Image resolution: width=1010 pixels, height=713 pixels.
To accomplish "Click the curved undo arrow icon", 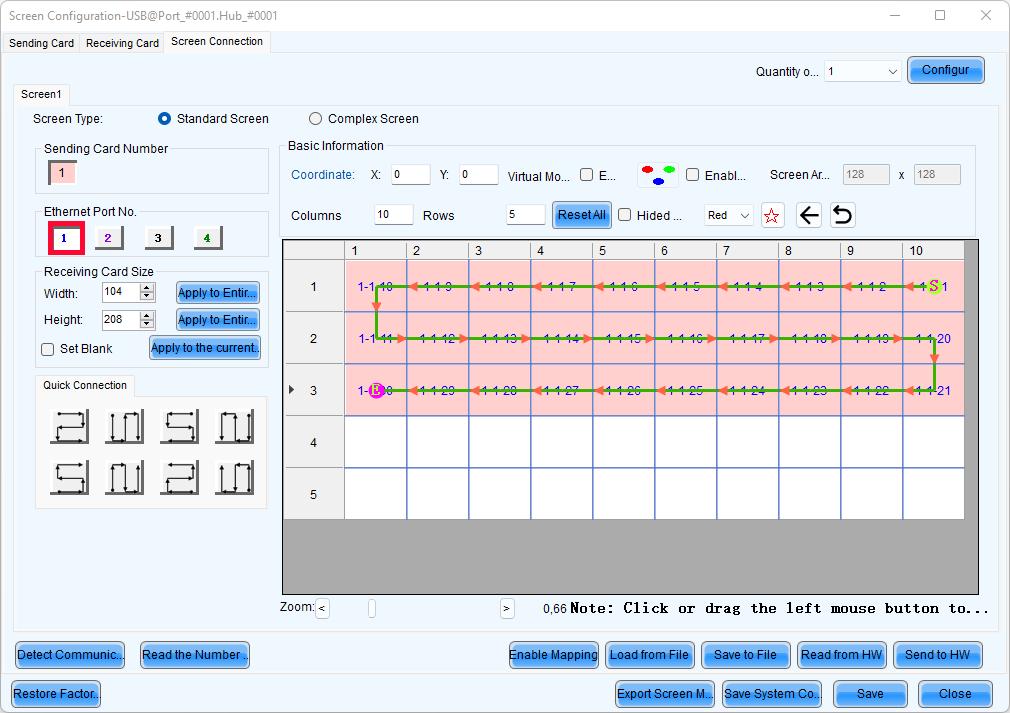I will (x=843, y=215).
